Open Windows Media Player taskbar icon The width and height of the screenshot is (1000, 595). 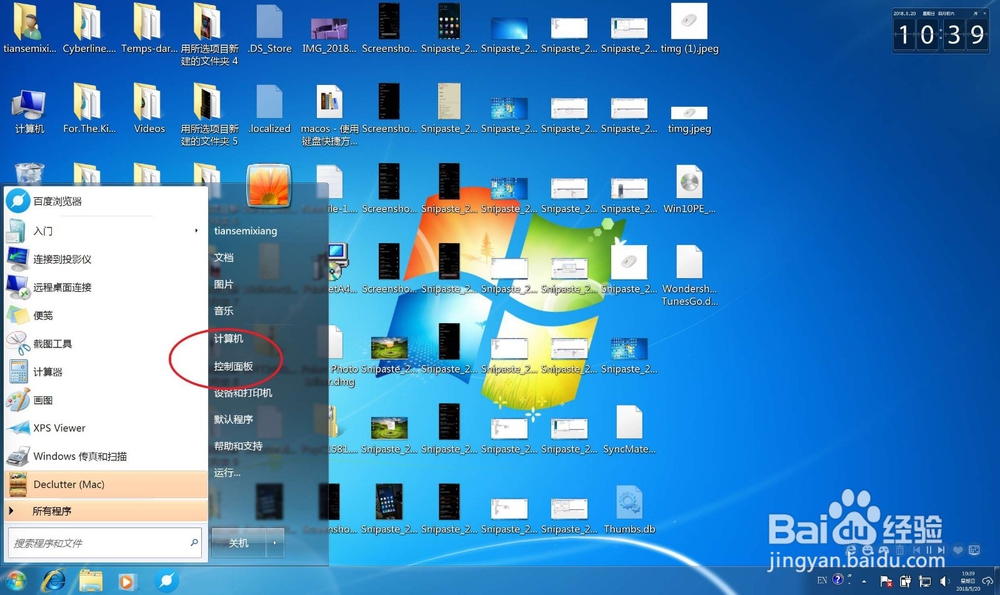click(126, 582)
